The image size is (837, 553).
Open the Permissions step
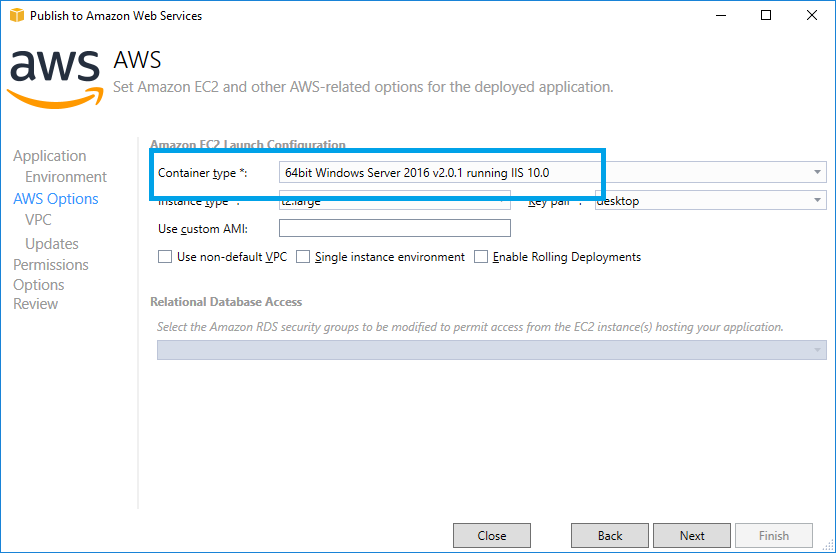tap(51, 265)
